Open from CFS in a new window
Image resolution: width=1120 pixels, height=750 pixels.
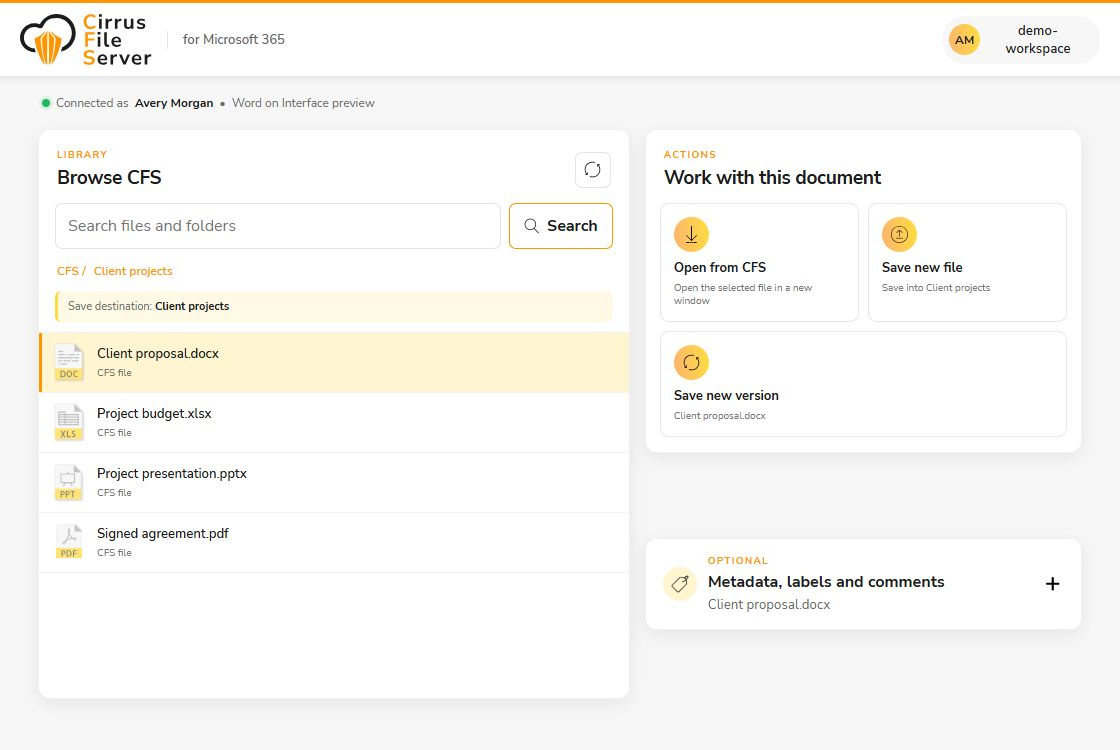pyautogui.click(x=759, y=262)
